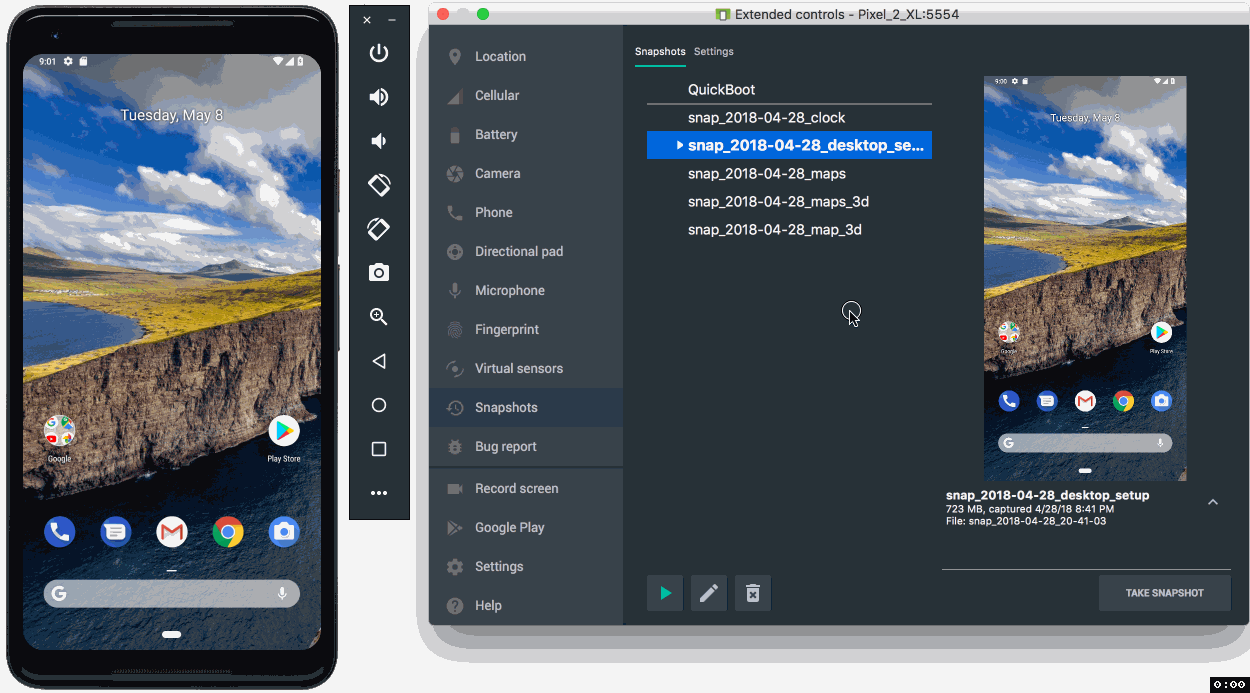Take a screenshot with the camera icon

(x=379, y=273)
